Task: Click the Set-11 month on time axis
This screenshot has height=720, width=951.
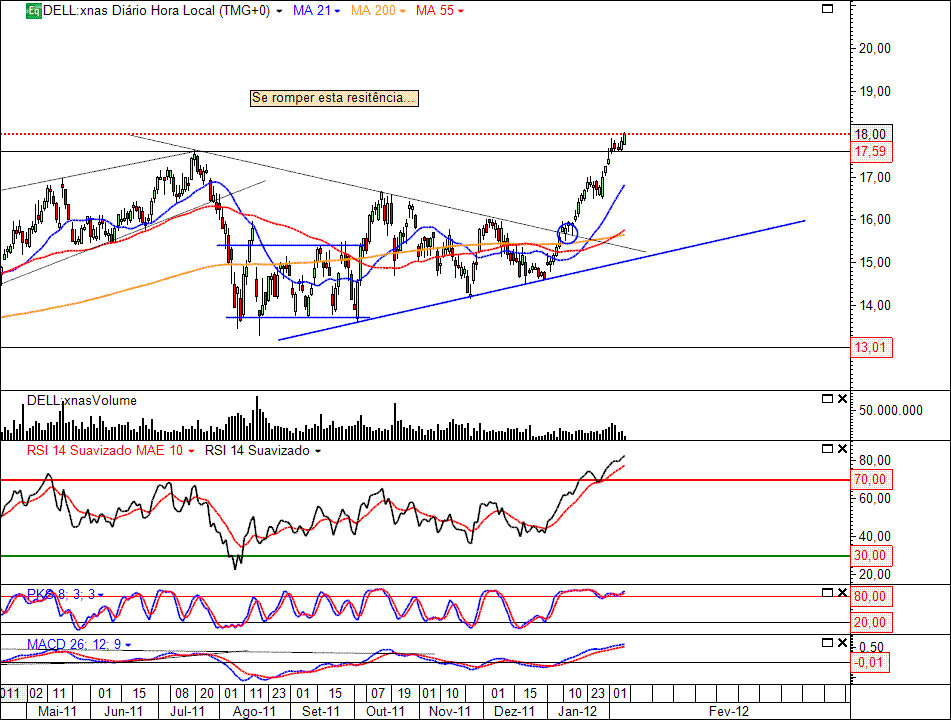Action: tap(321, 712)
